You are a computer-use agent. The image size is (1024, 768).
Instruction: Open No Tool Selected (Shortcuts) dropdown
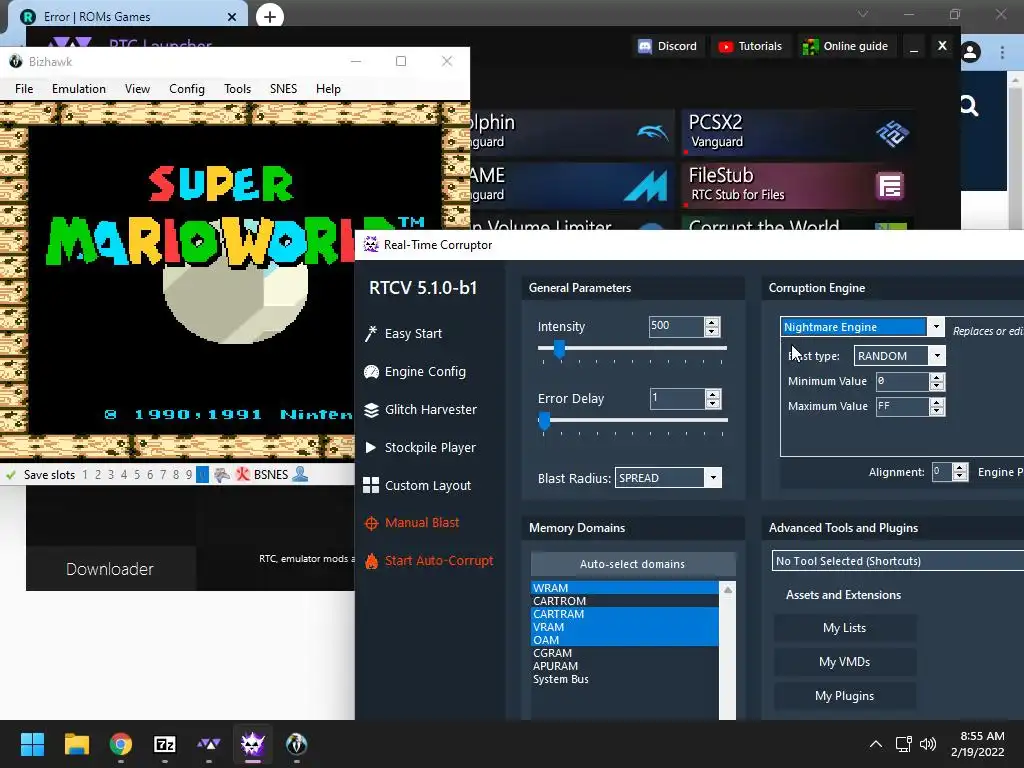pos(897,561)
